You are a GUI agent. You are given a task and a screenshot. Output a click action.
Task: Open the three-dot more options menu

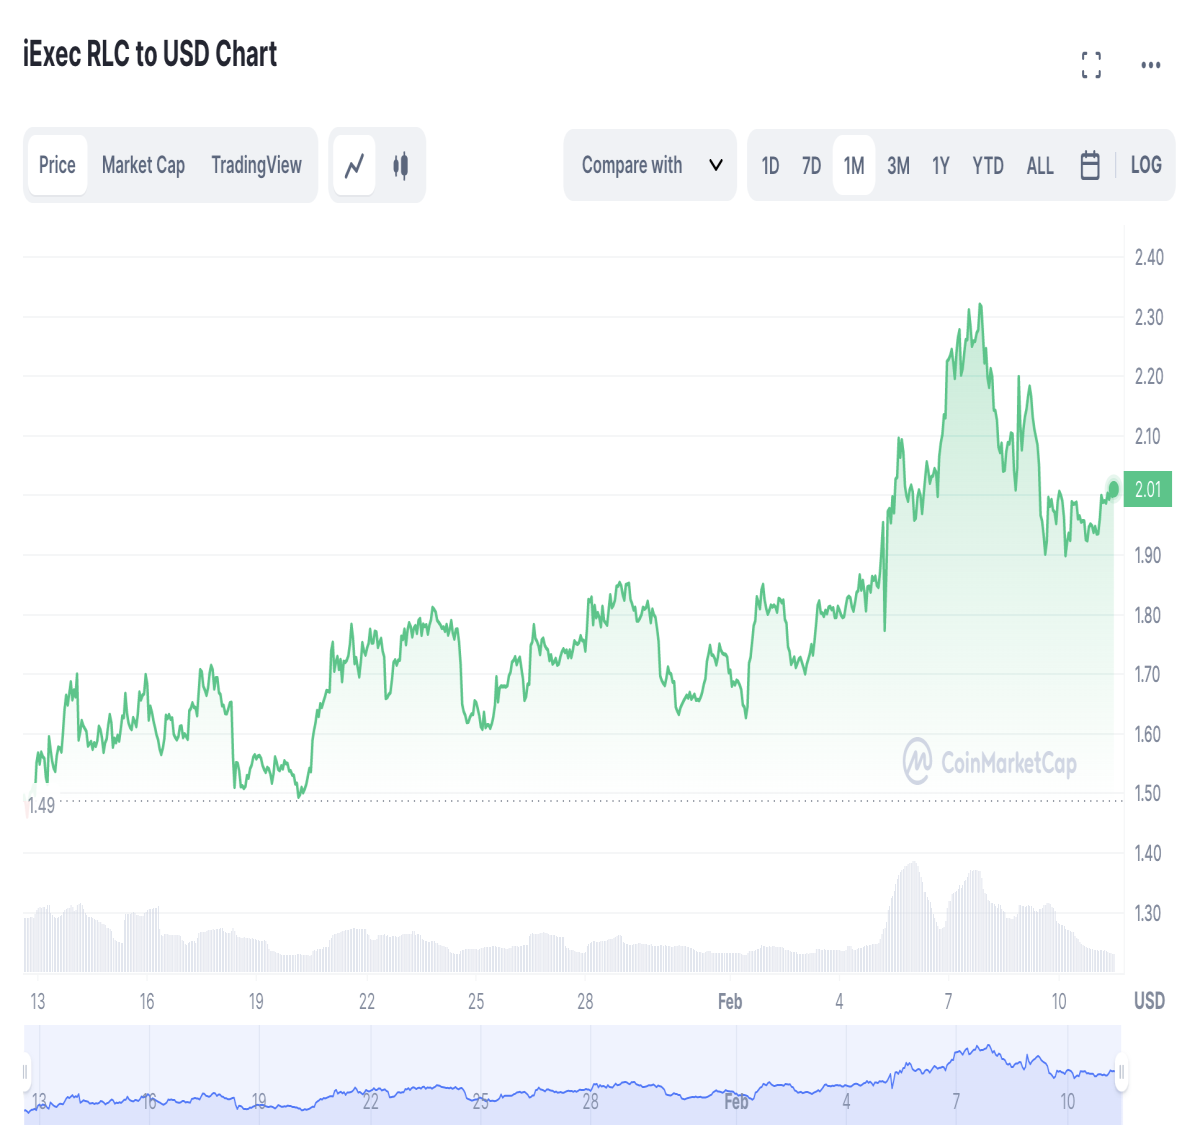tap(1151, 65)
